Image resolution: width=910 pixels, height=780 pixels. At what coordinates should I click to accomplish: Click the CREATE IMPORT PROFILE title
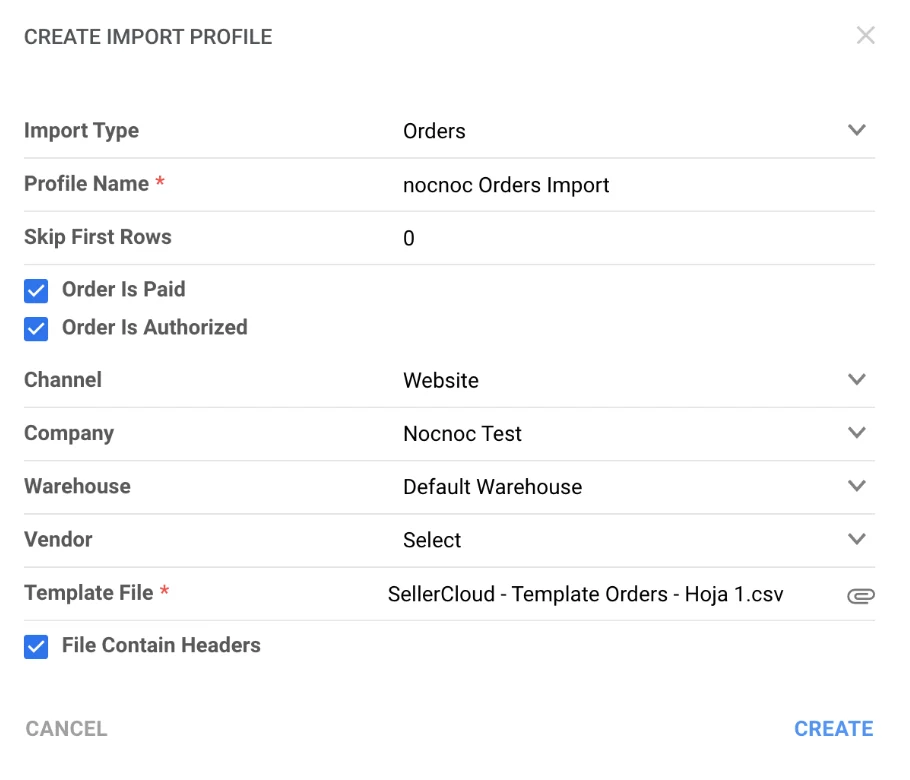(x=148, y=37)
